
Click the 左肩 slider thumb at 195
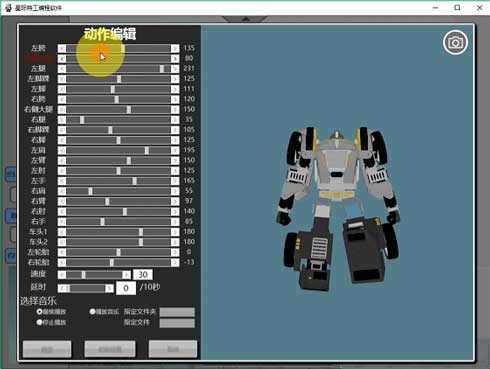147,150
